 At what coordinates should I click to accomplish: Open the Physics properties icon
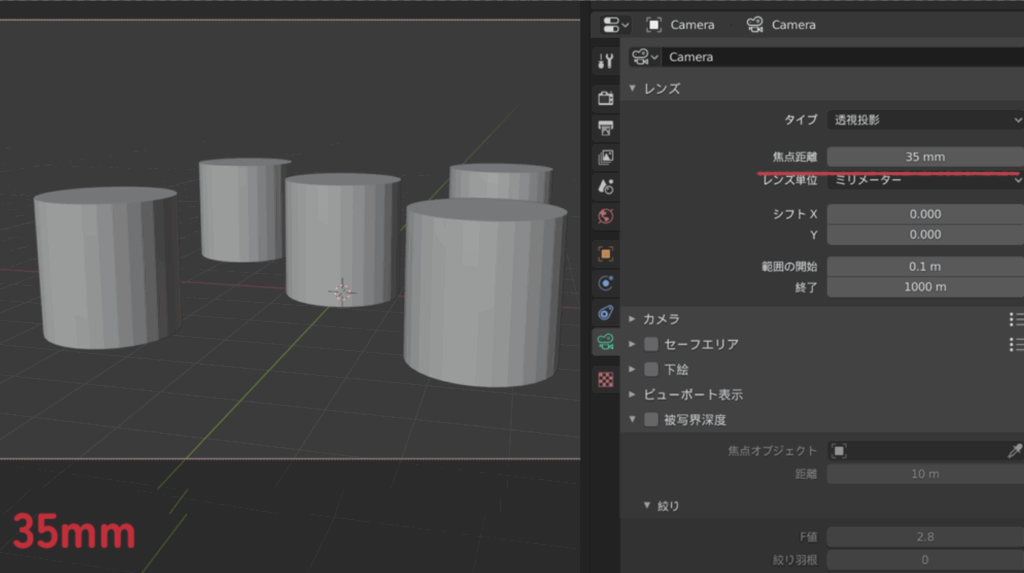pos(605,283)
